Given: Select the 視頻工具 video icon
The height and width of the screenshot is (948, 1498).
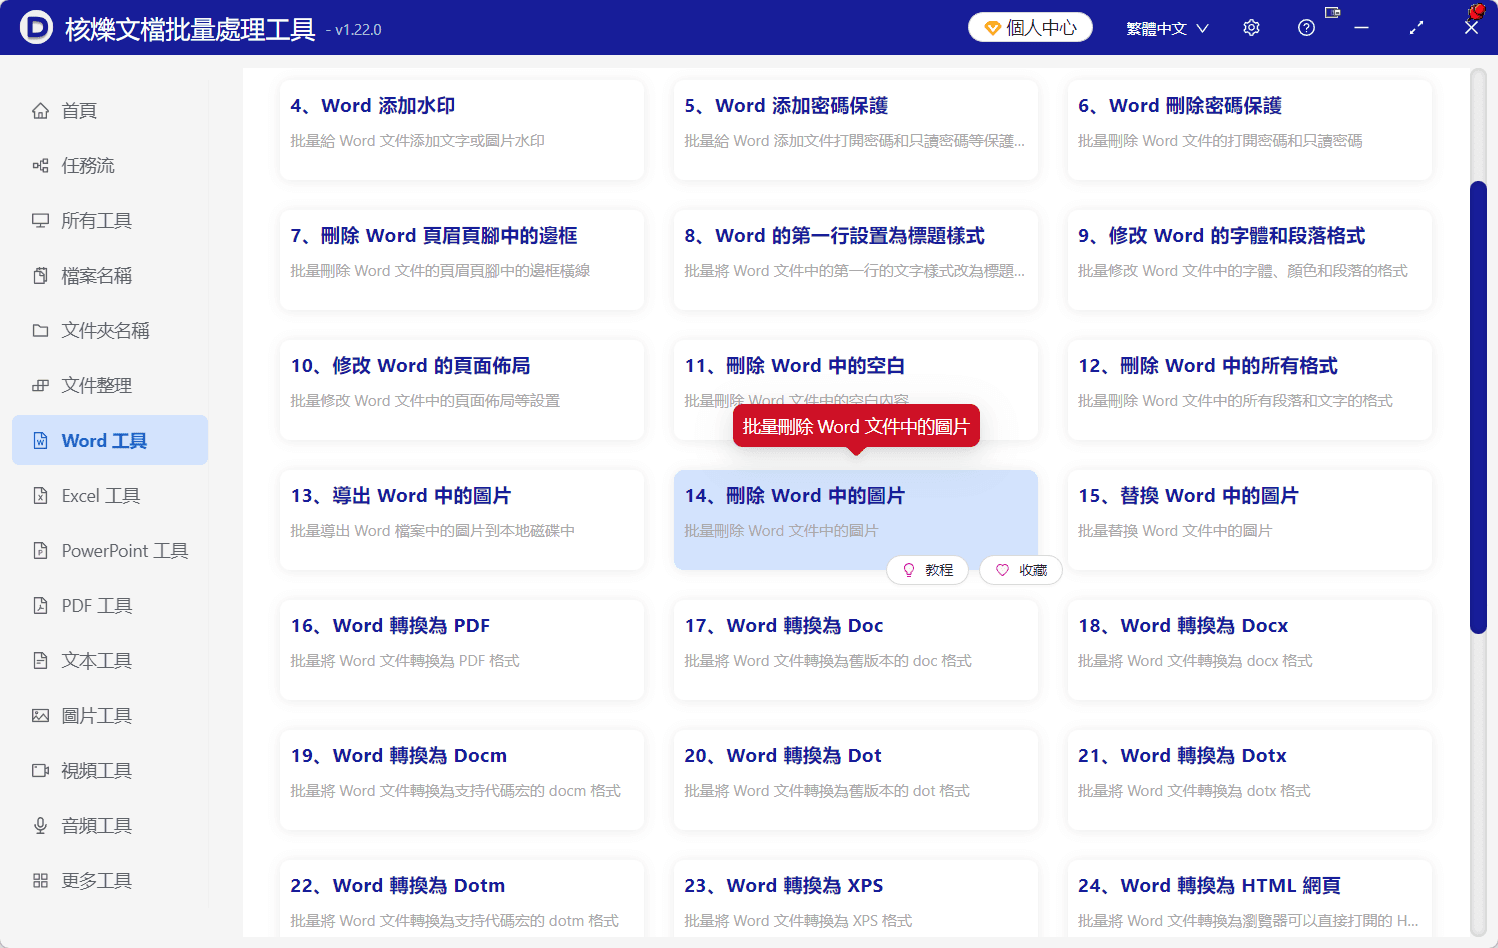Looking at the screenshot, I should pyautogui.click(x=41, y=770).
